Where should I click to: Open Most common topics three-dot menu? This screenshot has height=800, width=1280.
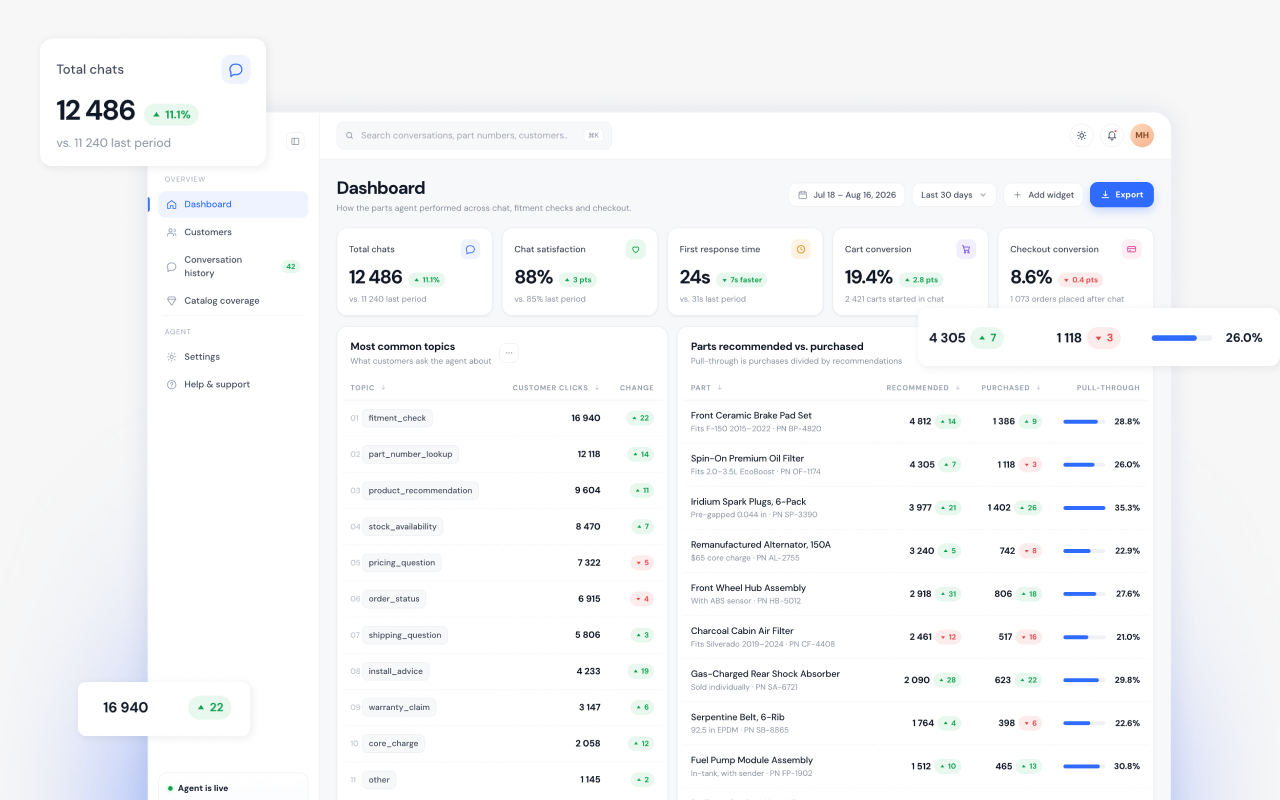[509, 353]
